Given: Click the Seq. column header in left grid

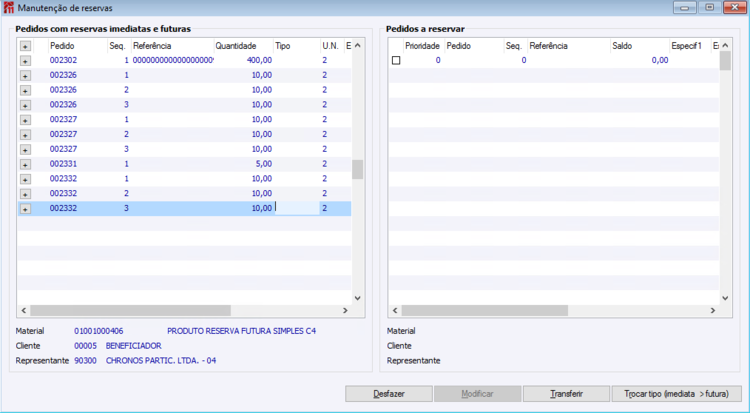Looking at the screenshot, I should coord(119,46).
